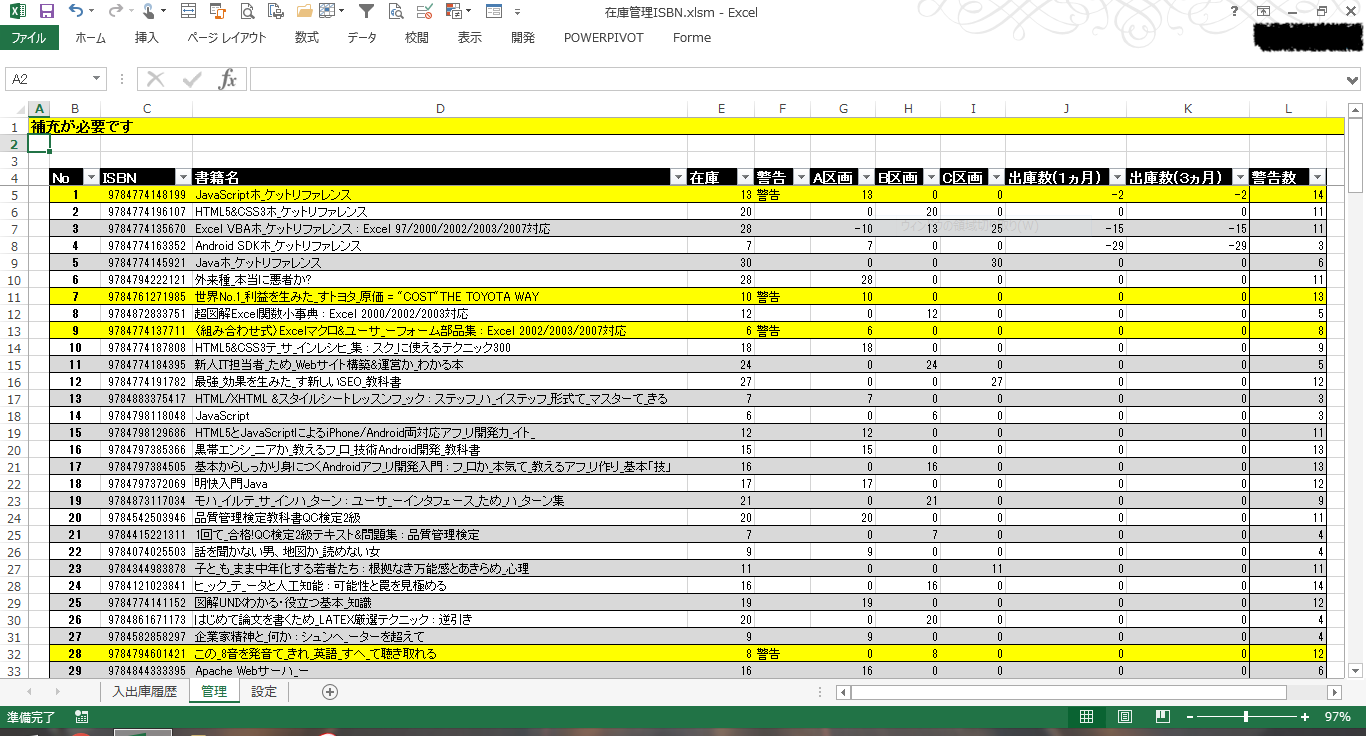Open the 警告 column filter dropdown
The width and height of the screenshot is (1366, 736).
(x=800, y=178)
